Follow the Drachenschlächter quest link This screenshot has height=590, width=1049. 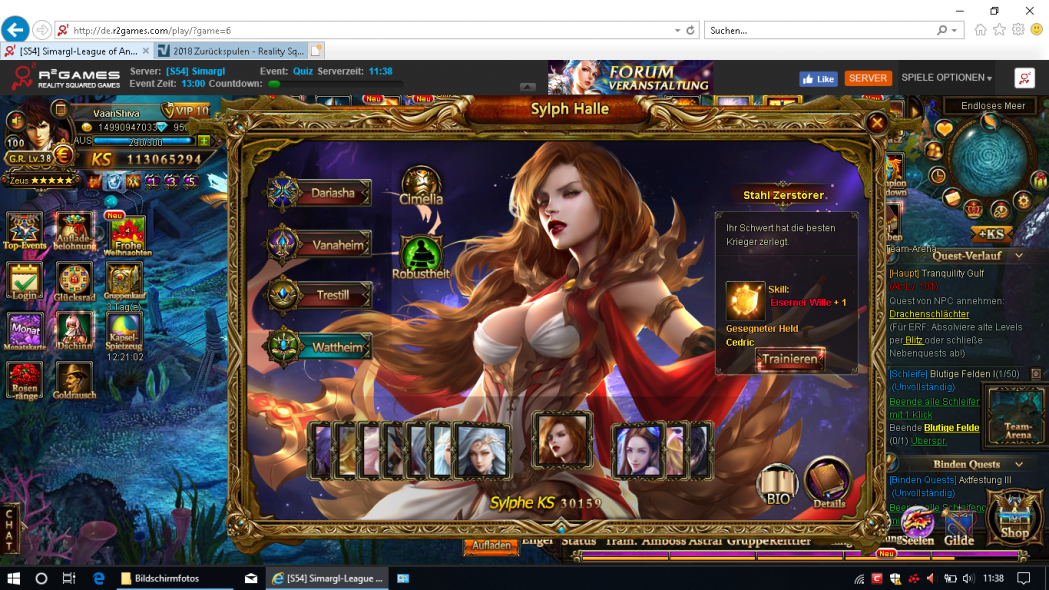[929, 314]
